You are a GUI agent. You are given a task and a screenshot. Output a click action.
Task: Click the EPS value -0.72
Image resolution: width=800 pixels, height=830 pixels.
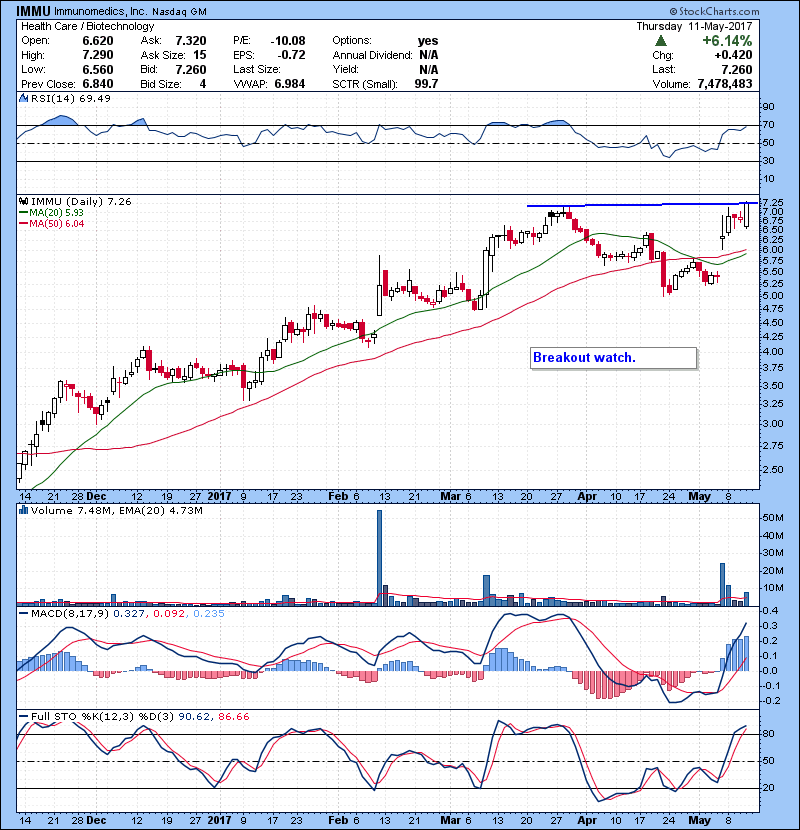292,55
